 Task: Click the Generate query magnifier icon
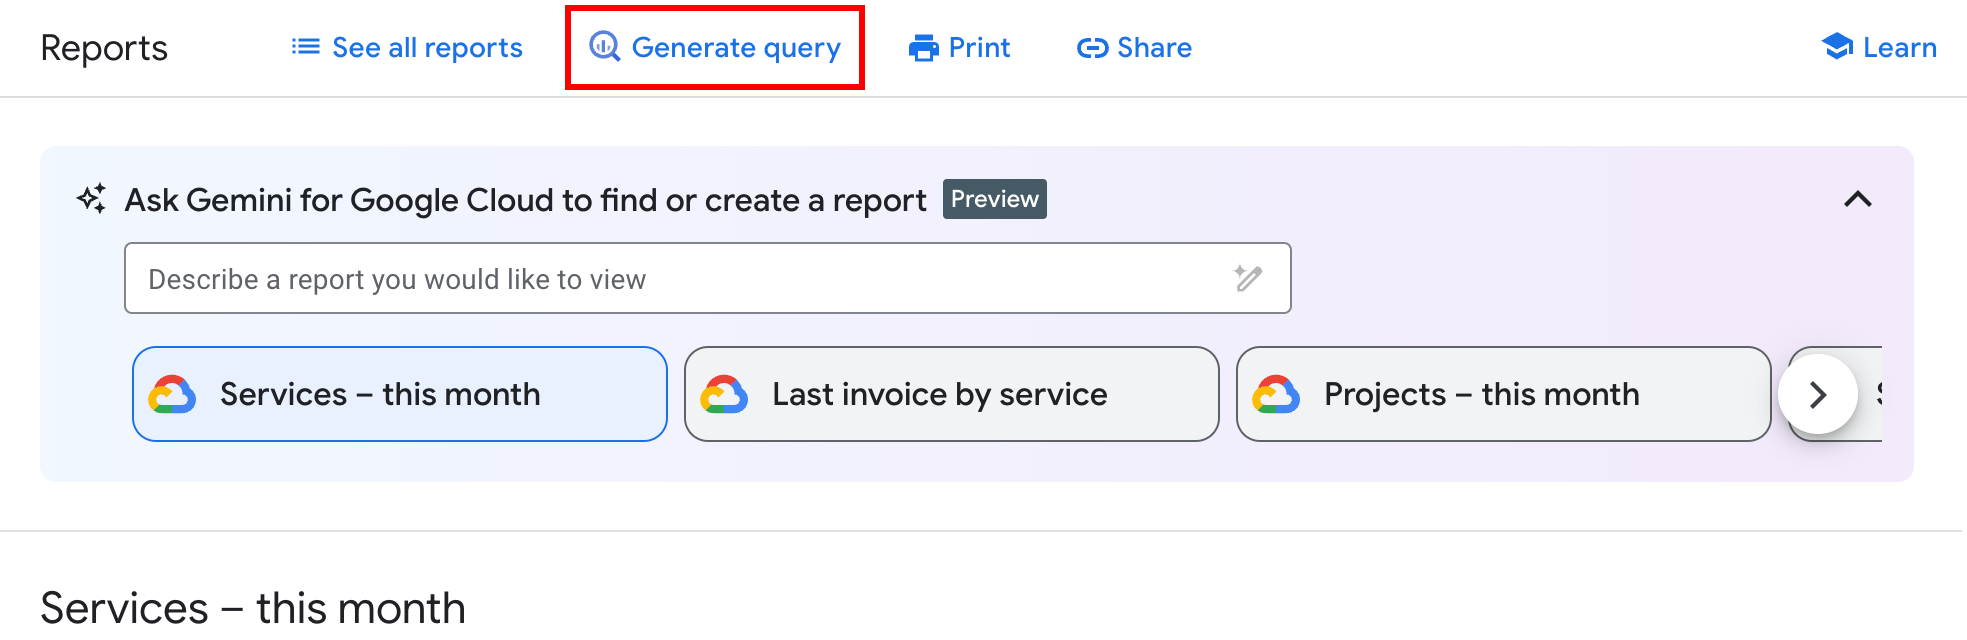[604, 46]
